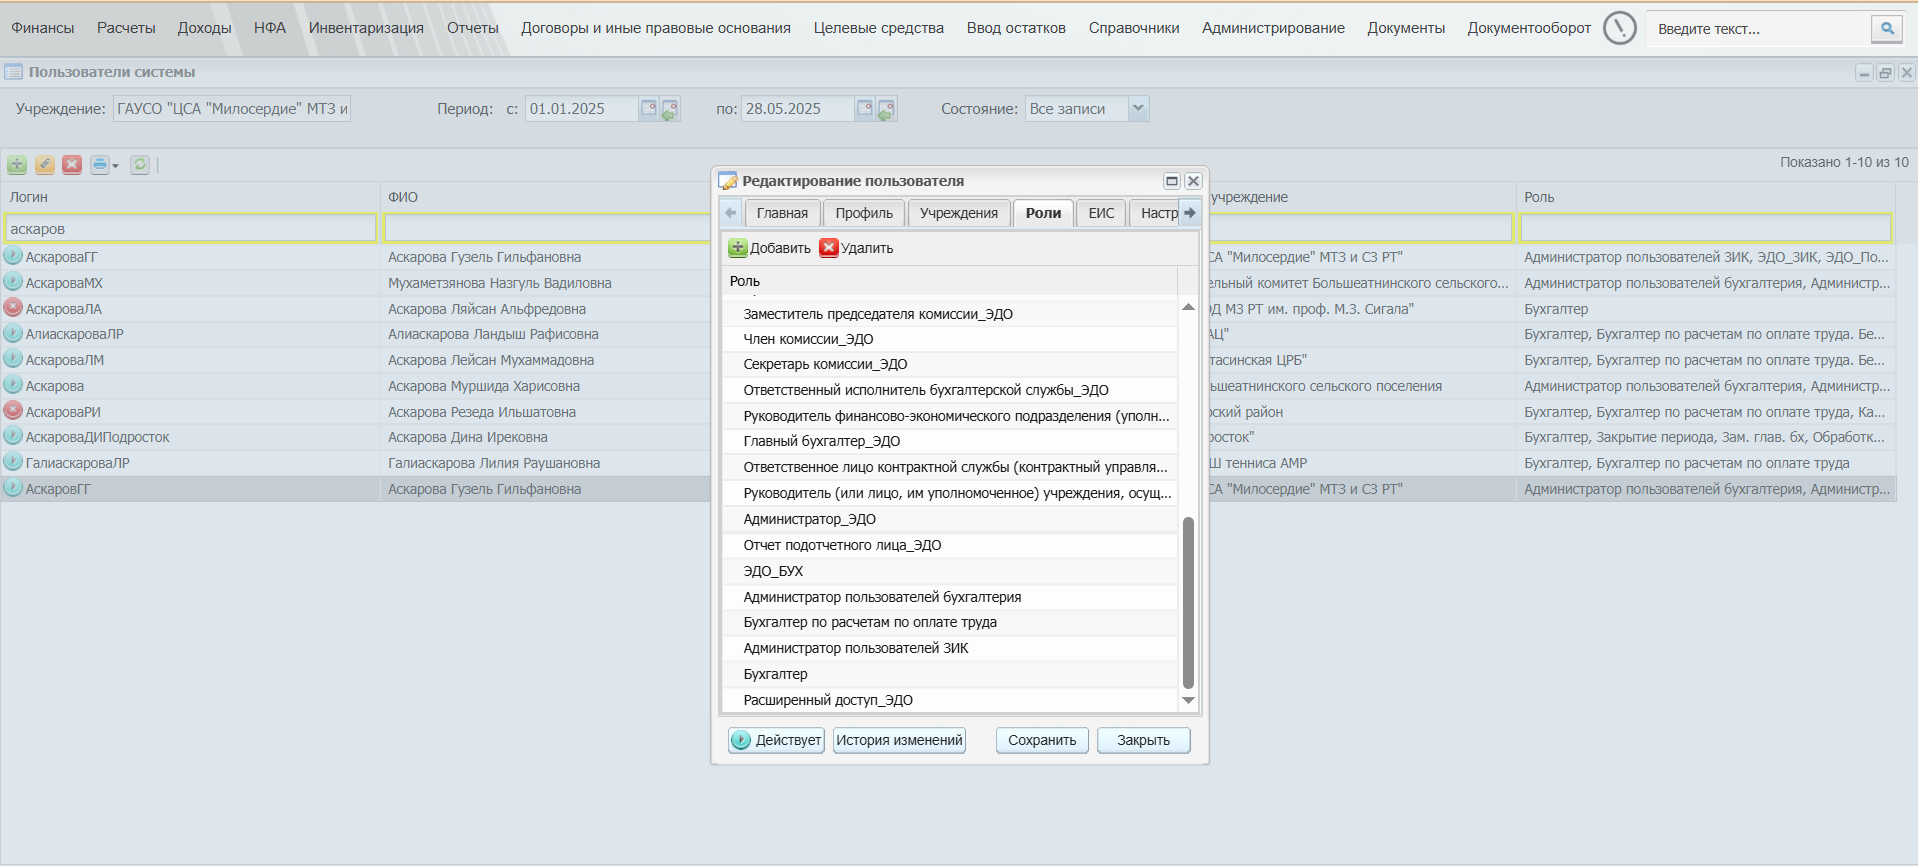
Task: Click the status icon of the АскароваЛМ row
Action: (x=13, y=360)
